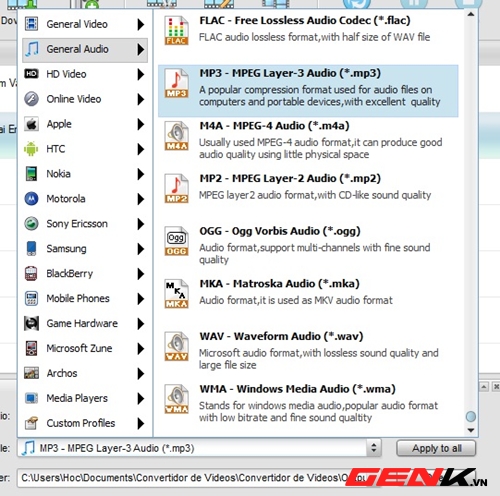Click the Sony Ericsson logo icon
Viewport: 500px width, 496px height.
(31, 224)
